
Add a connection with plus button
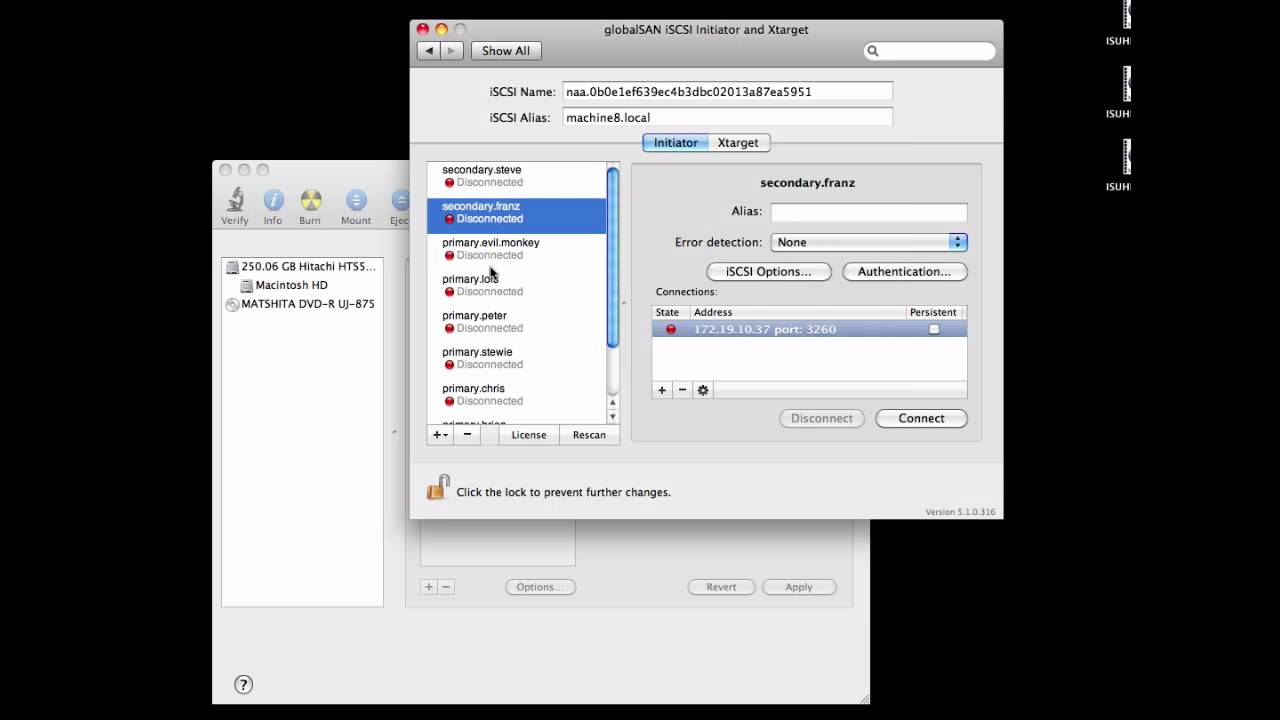pyautogui.click(x=662, y=390)
